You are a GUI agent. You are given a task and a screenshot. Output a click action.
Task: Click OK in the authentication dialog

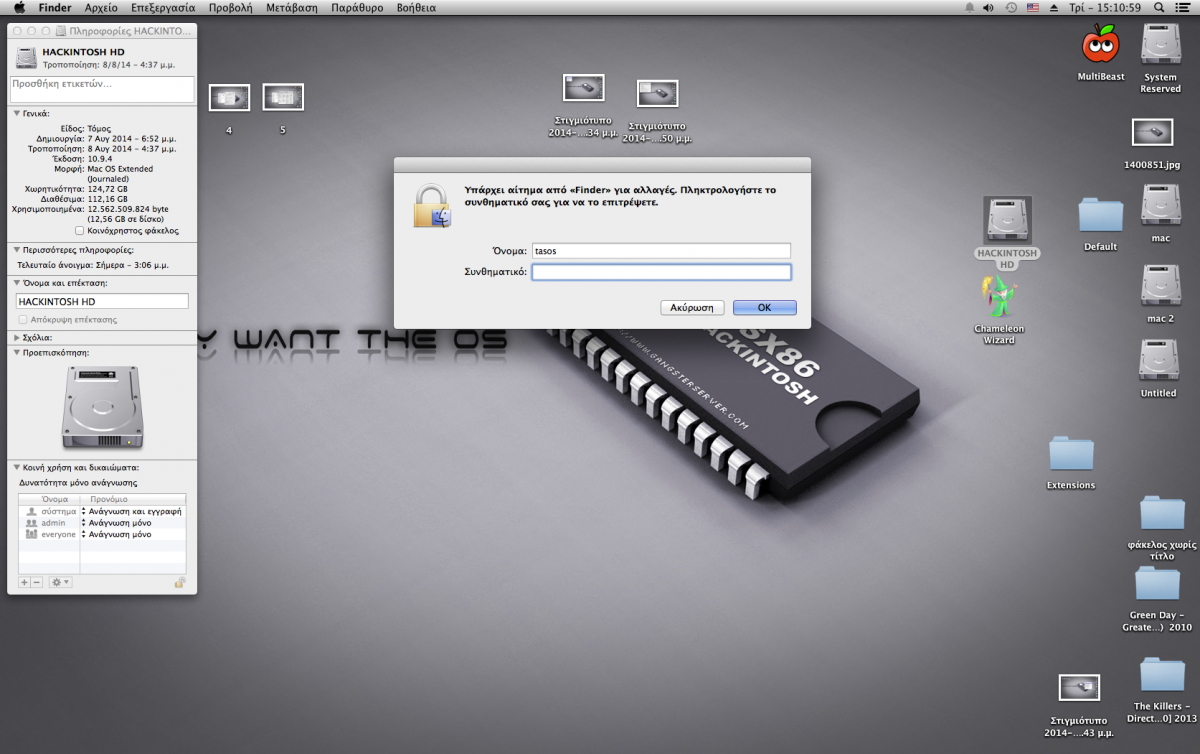click(x=765, y=308)
